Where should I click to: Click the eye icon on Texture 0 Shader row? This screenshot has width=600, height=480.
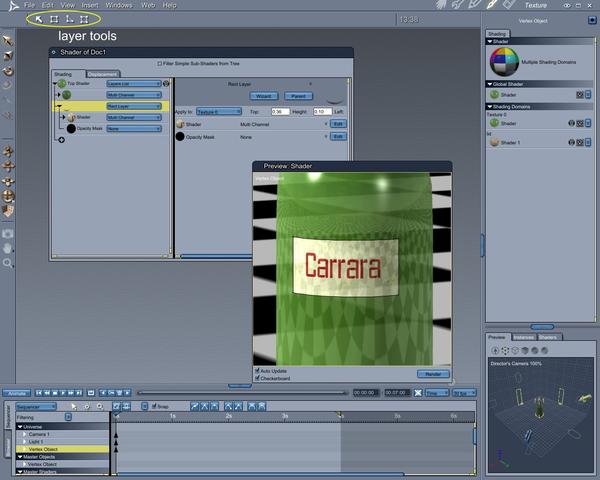[x=571, y=123]
